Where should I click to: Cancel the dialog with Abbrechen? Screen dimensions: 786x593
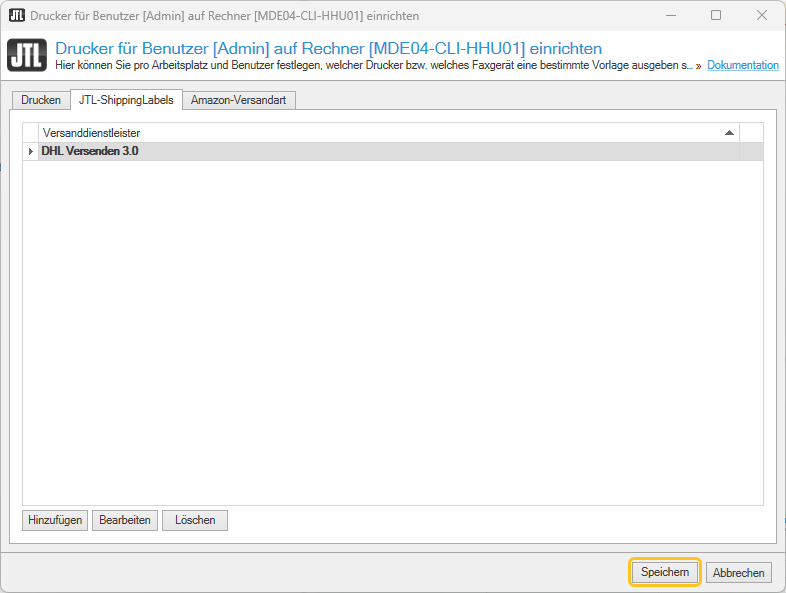pyautogui.click(x=739, y=572)
